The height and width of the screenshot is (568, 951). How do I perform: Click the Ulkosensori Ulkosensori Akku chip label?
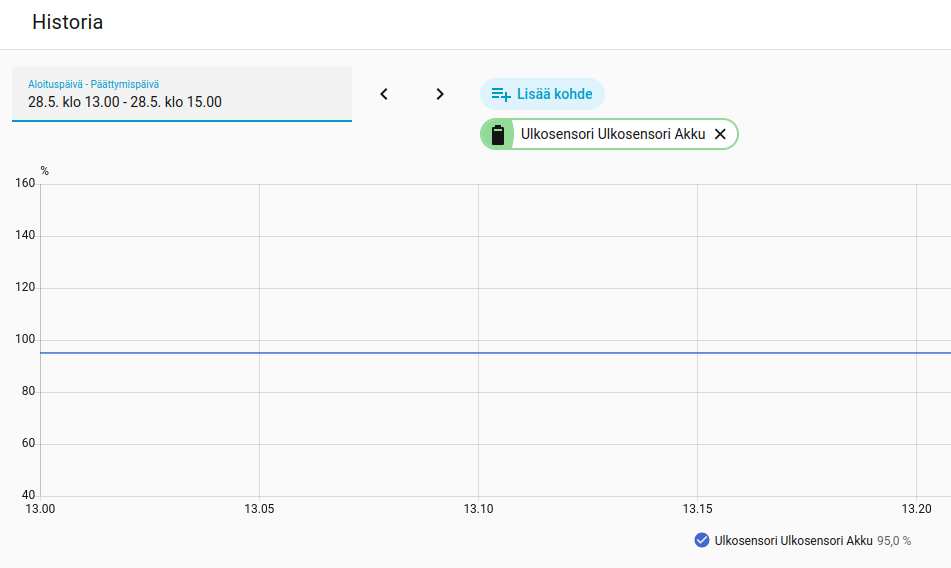click(x=613, y=134)
